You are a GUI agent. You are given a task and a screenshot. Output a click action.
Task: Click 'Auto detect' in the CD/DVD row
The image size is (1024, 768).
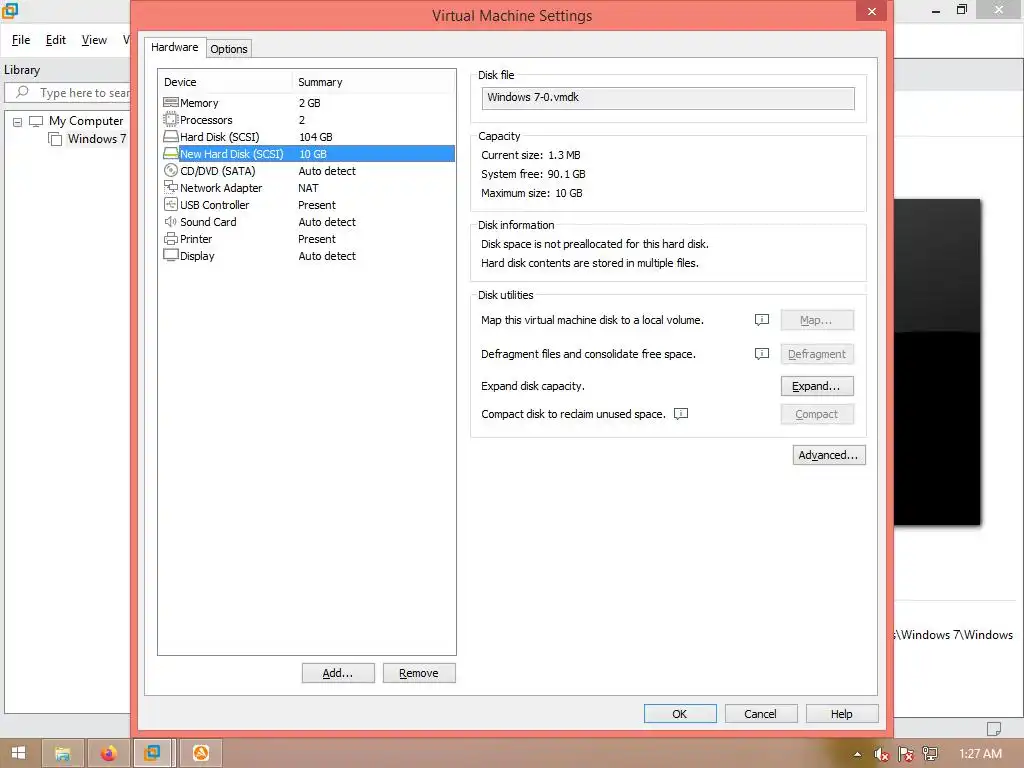(327, 171)
